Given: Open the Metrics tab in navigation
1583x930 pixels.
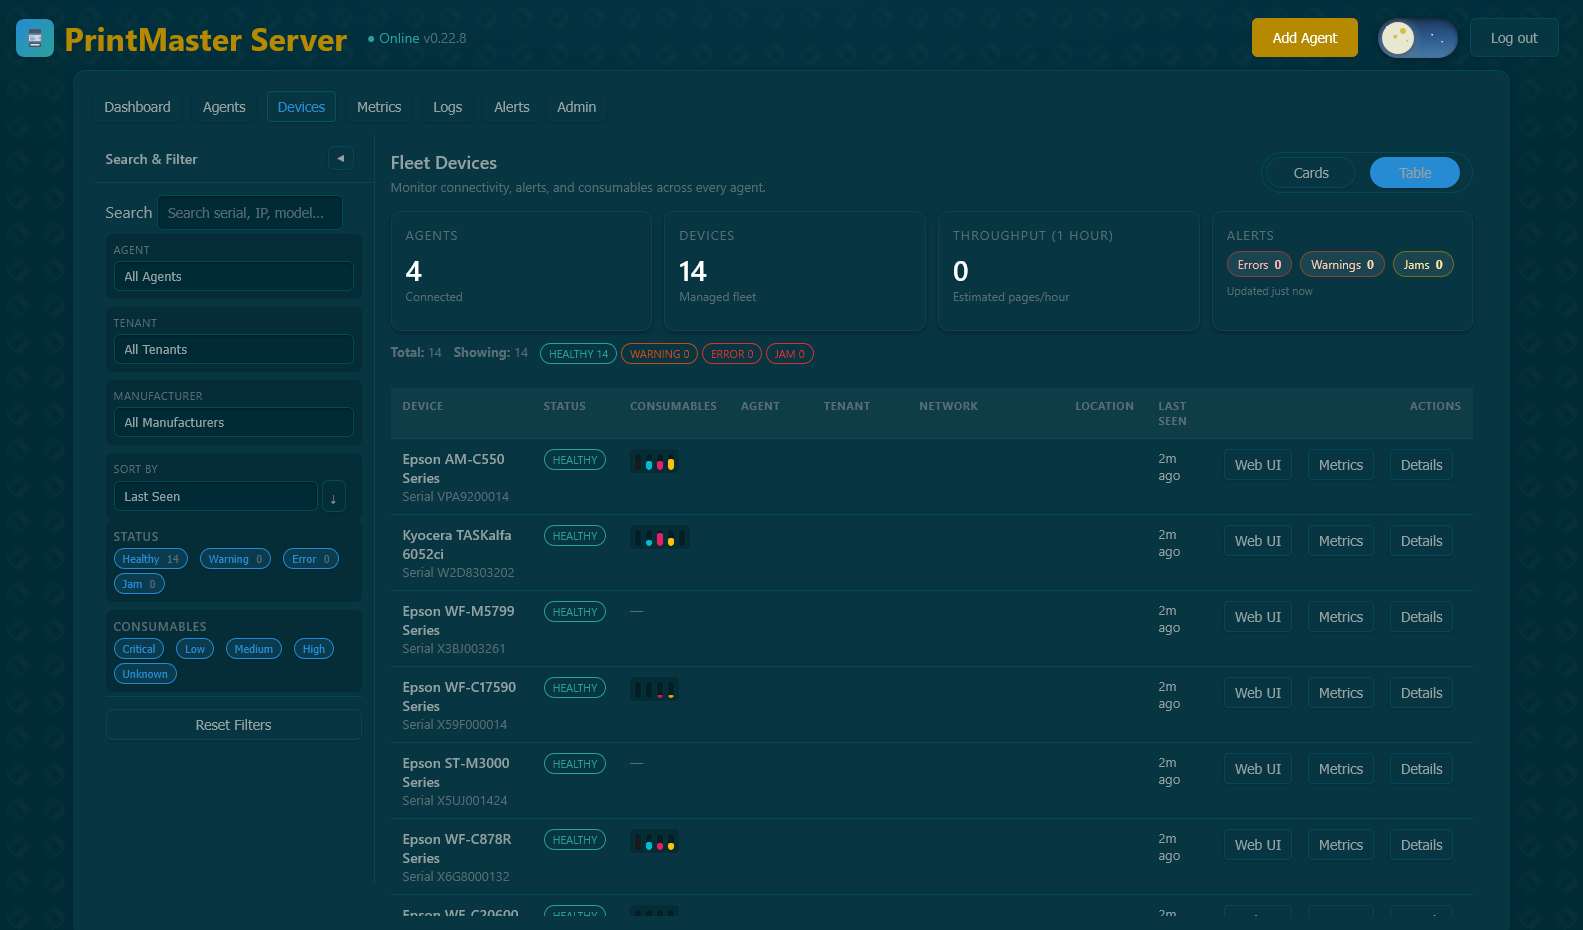Looking at the screenshot, I should [379, 107].
